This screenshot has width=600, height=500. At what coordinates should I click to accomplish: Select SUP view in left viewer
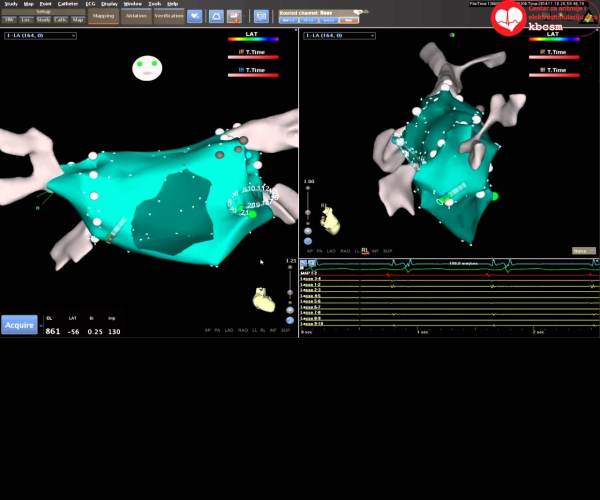(285, 330)
